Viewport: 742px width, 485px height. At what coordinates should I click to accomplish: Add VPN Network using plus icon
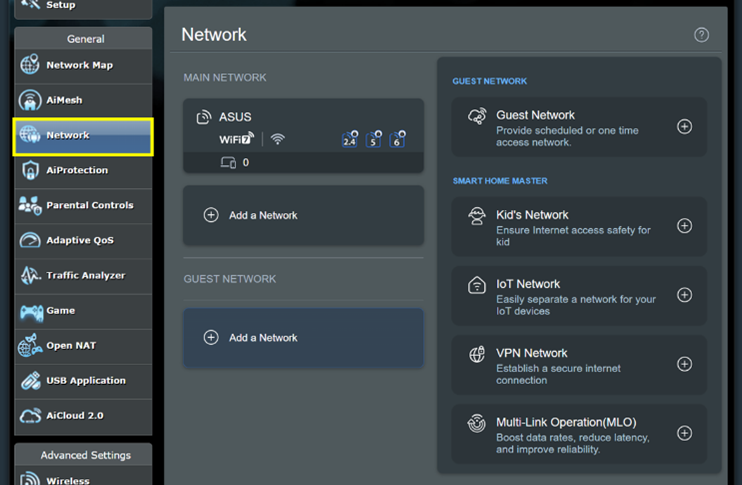click(x=684, y=364)
